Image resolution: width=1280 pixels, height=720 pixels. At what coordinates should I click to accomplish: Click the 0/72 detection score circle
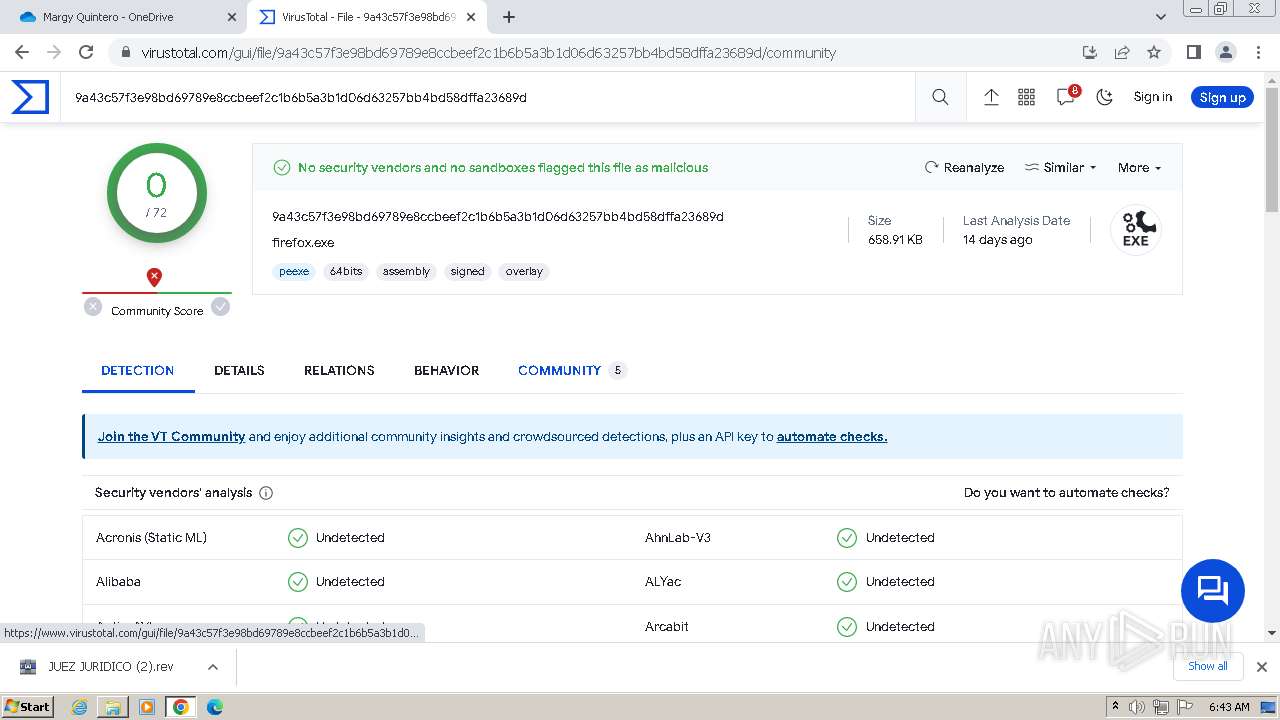pyautogui.click(x=156, y=194)
